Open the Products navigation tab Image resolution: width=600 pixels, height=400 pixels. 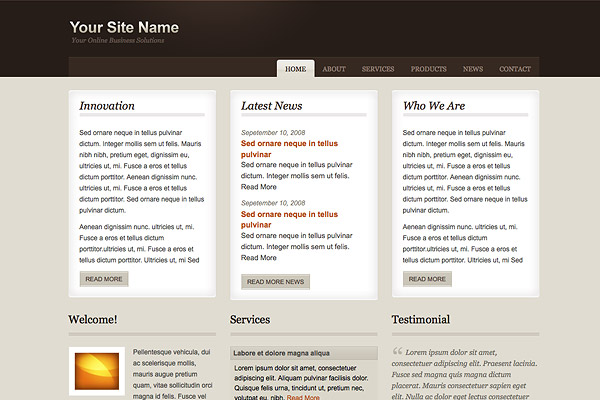(429, 69)
